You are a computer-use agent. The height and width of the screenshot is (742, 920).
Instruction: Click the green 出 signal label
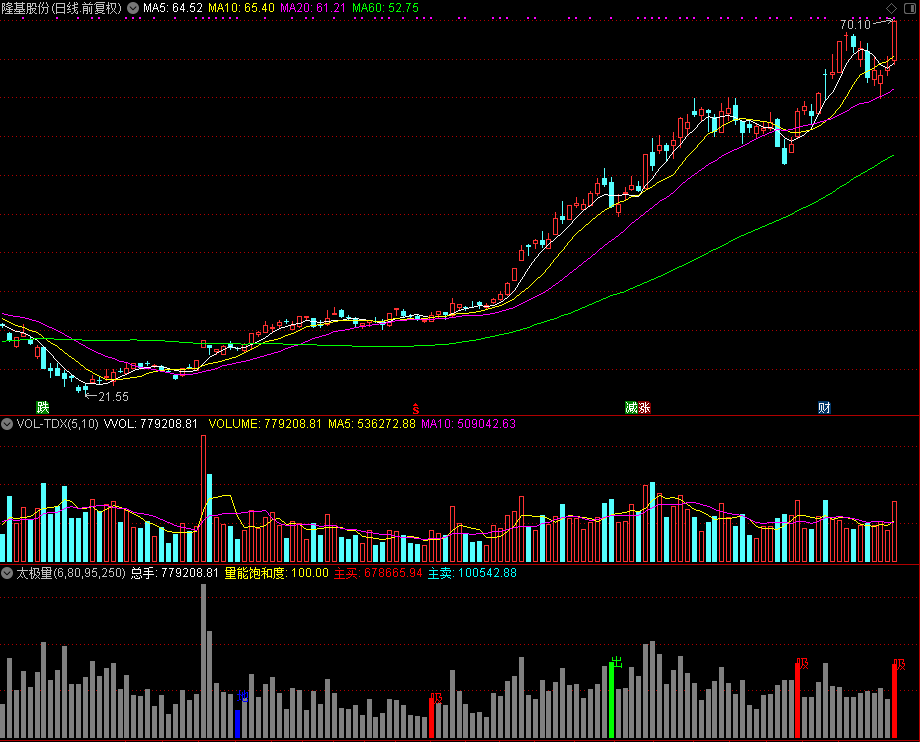[616, 662]
